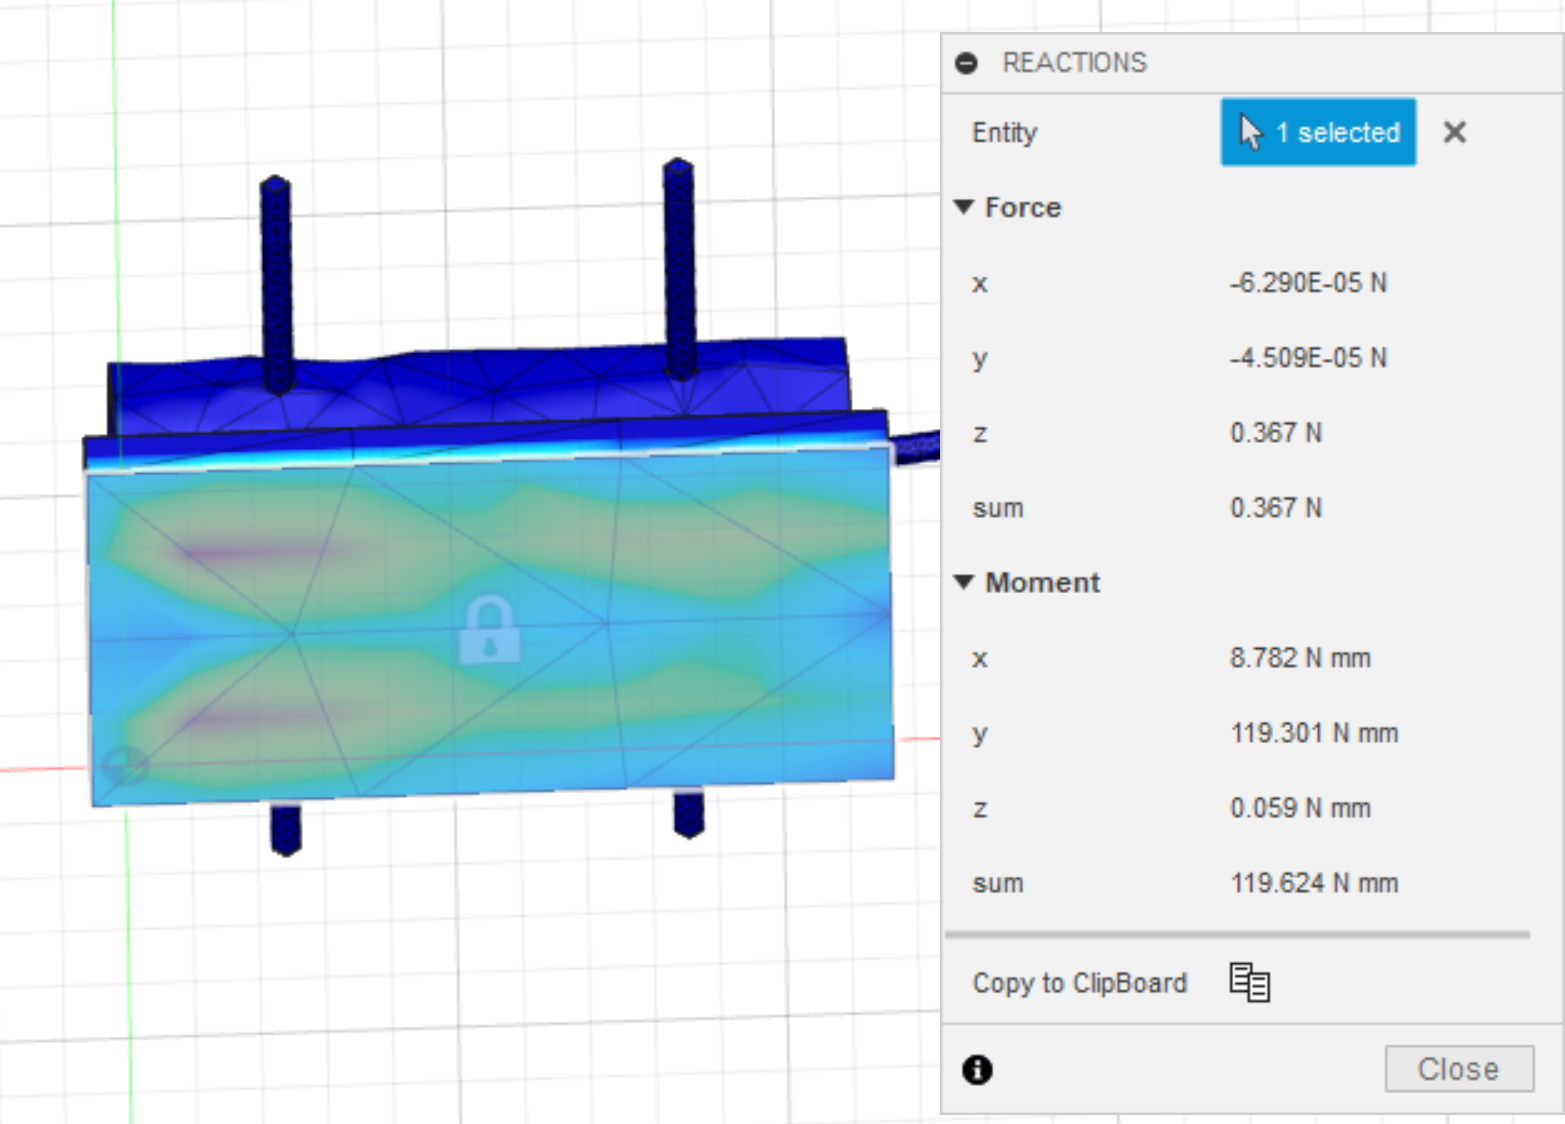The height and width of the screenshot is (1124, 1565).
Task: Click the Copy to ClipBoard icon
Action: pyautogui.click(x=1249, y=983)
